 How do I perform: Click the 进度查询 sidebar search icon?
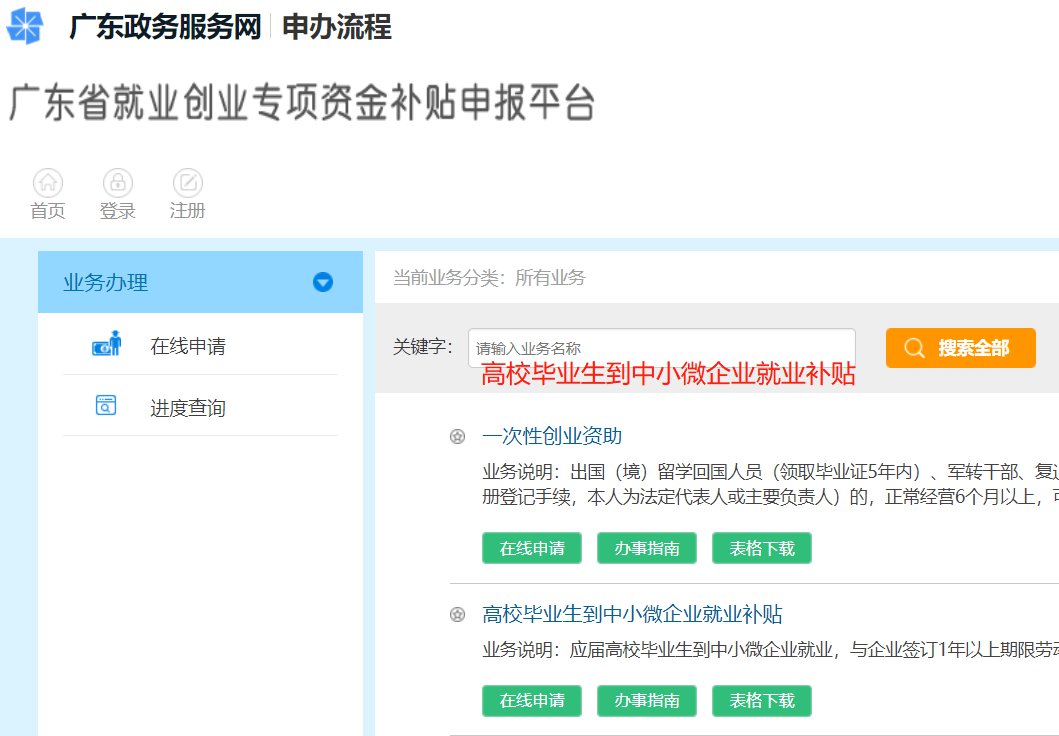tap(106, 405)
